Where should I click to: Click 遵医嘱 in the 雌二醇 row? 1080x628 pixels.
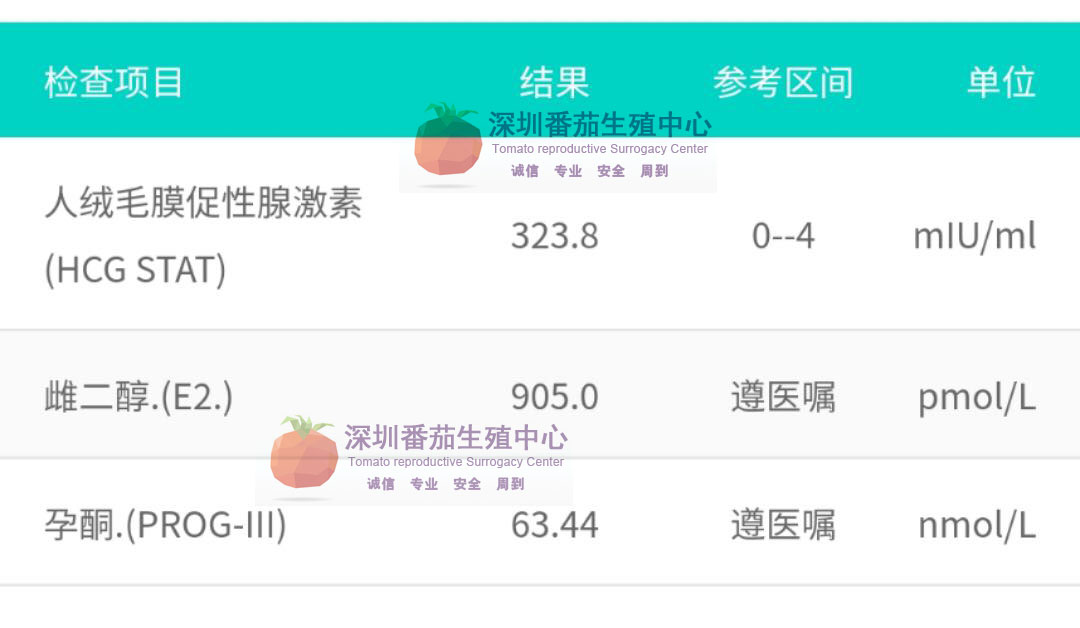click(783, 397)
